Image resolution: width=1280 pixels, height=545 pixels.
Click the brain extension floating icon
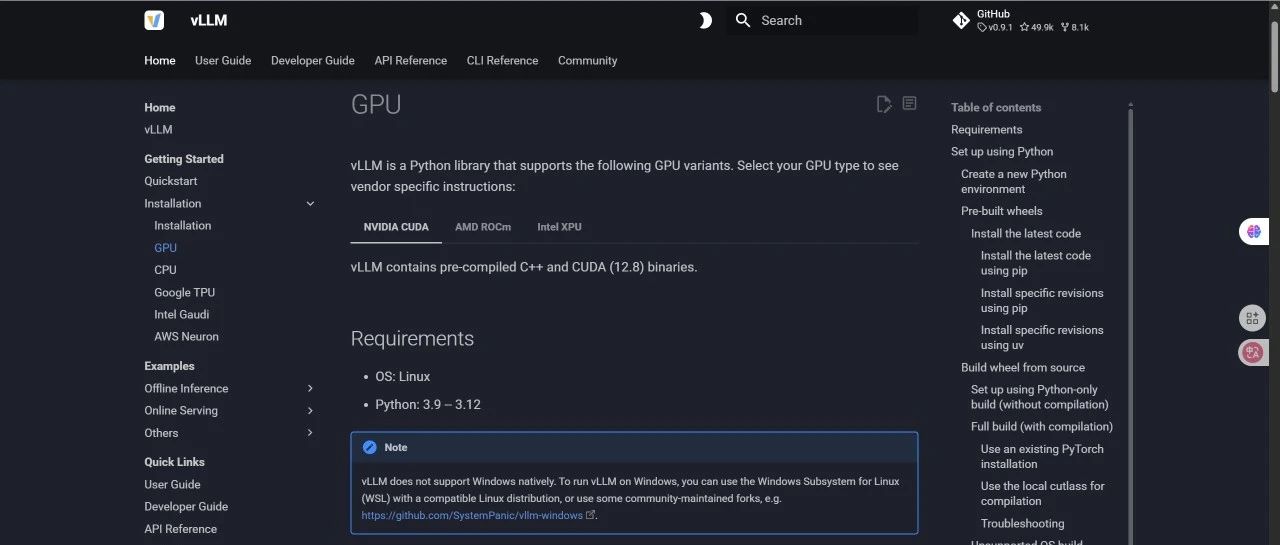pyautogui.click(x=1252, y=232)
